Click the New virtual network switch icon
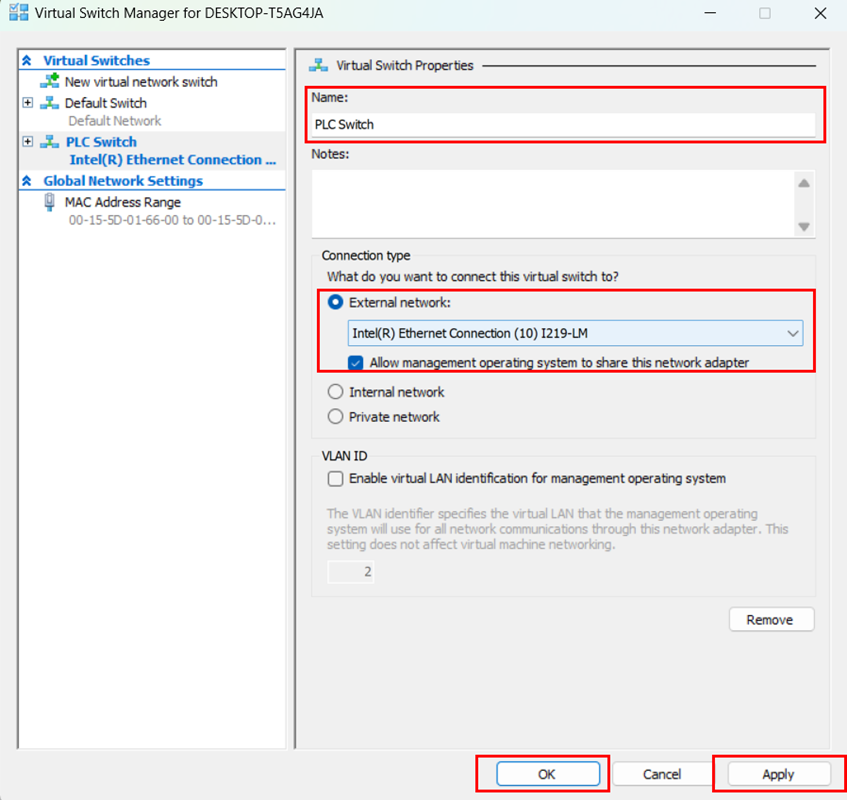 48,81
